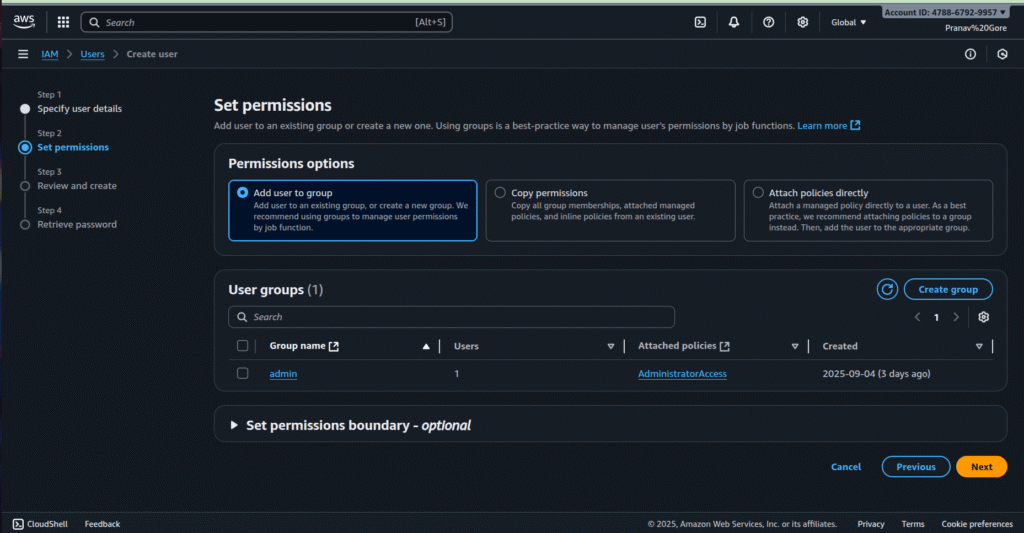Select the Add user to group option
1024x533 pixels.
tap(243, 193)
